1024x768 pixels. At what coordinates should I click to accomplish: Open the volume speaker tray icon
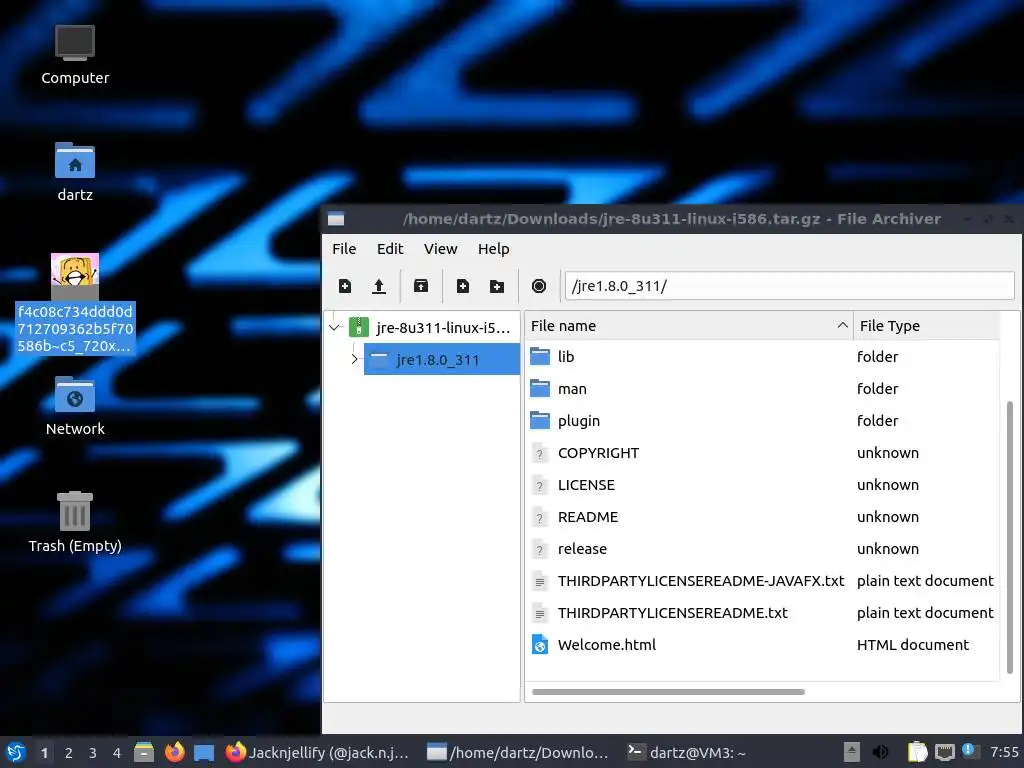(x=880, y=752)
